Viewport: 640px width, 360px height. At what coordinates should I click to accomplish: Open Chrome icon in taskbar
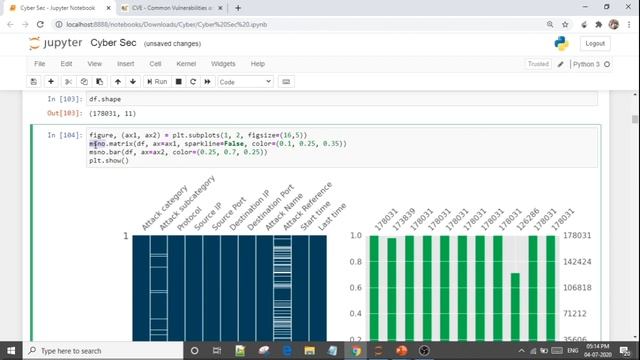click(x=356, y=351)
